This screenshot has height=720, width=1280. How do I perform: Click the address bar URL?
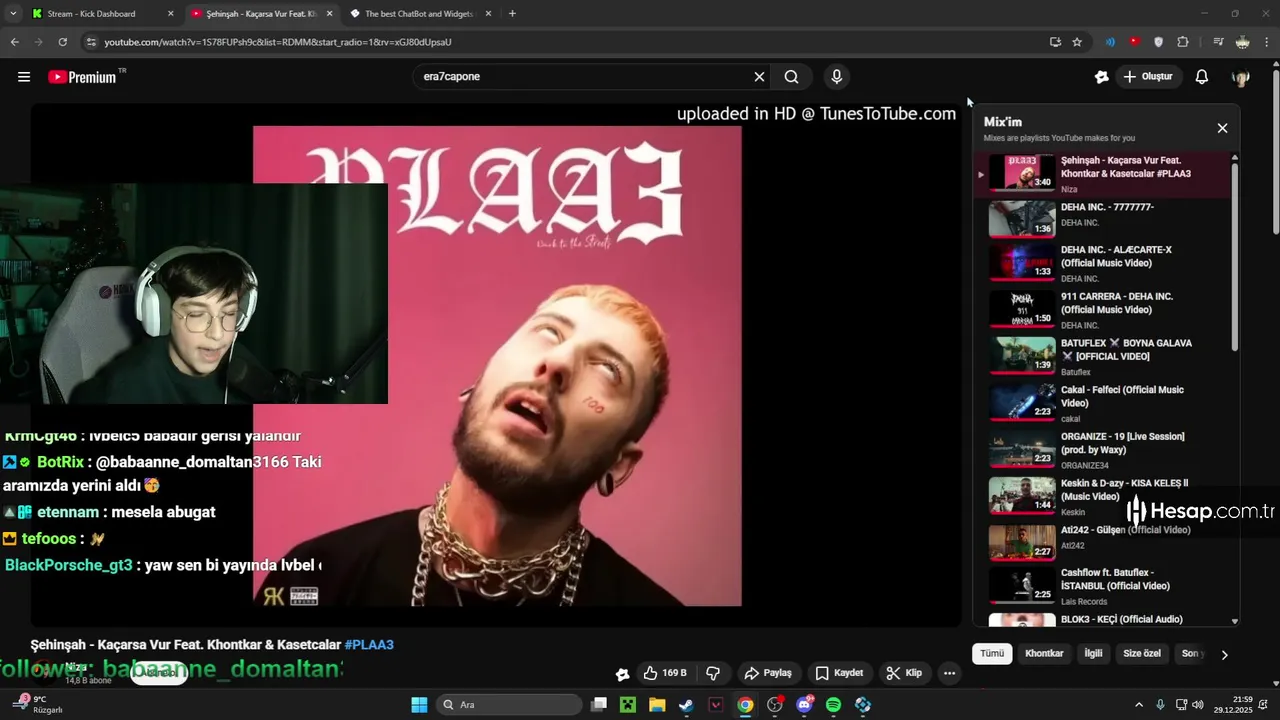point(278,42)
